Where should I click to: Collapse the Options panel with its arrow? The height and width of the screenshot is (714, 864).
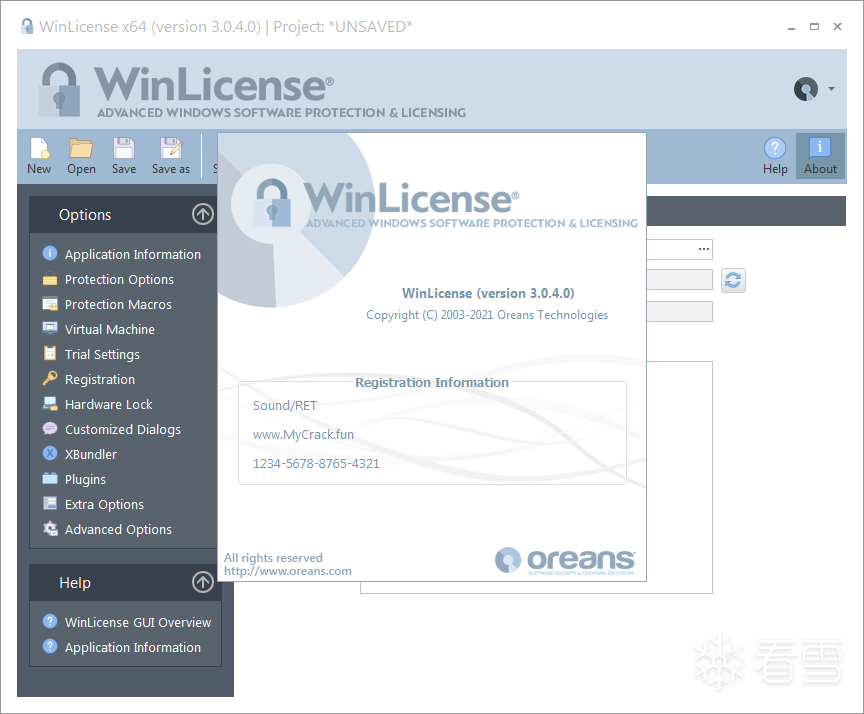203,214
